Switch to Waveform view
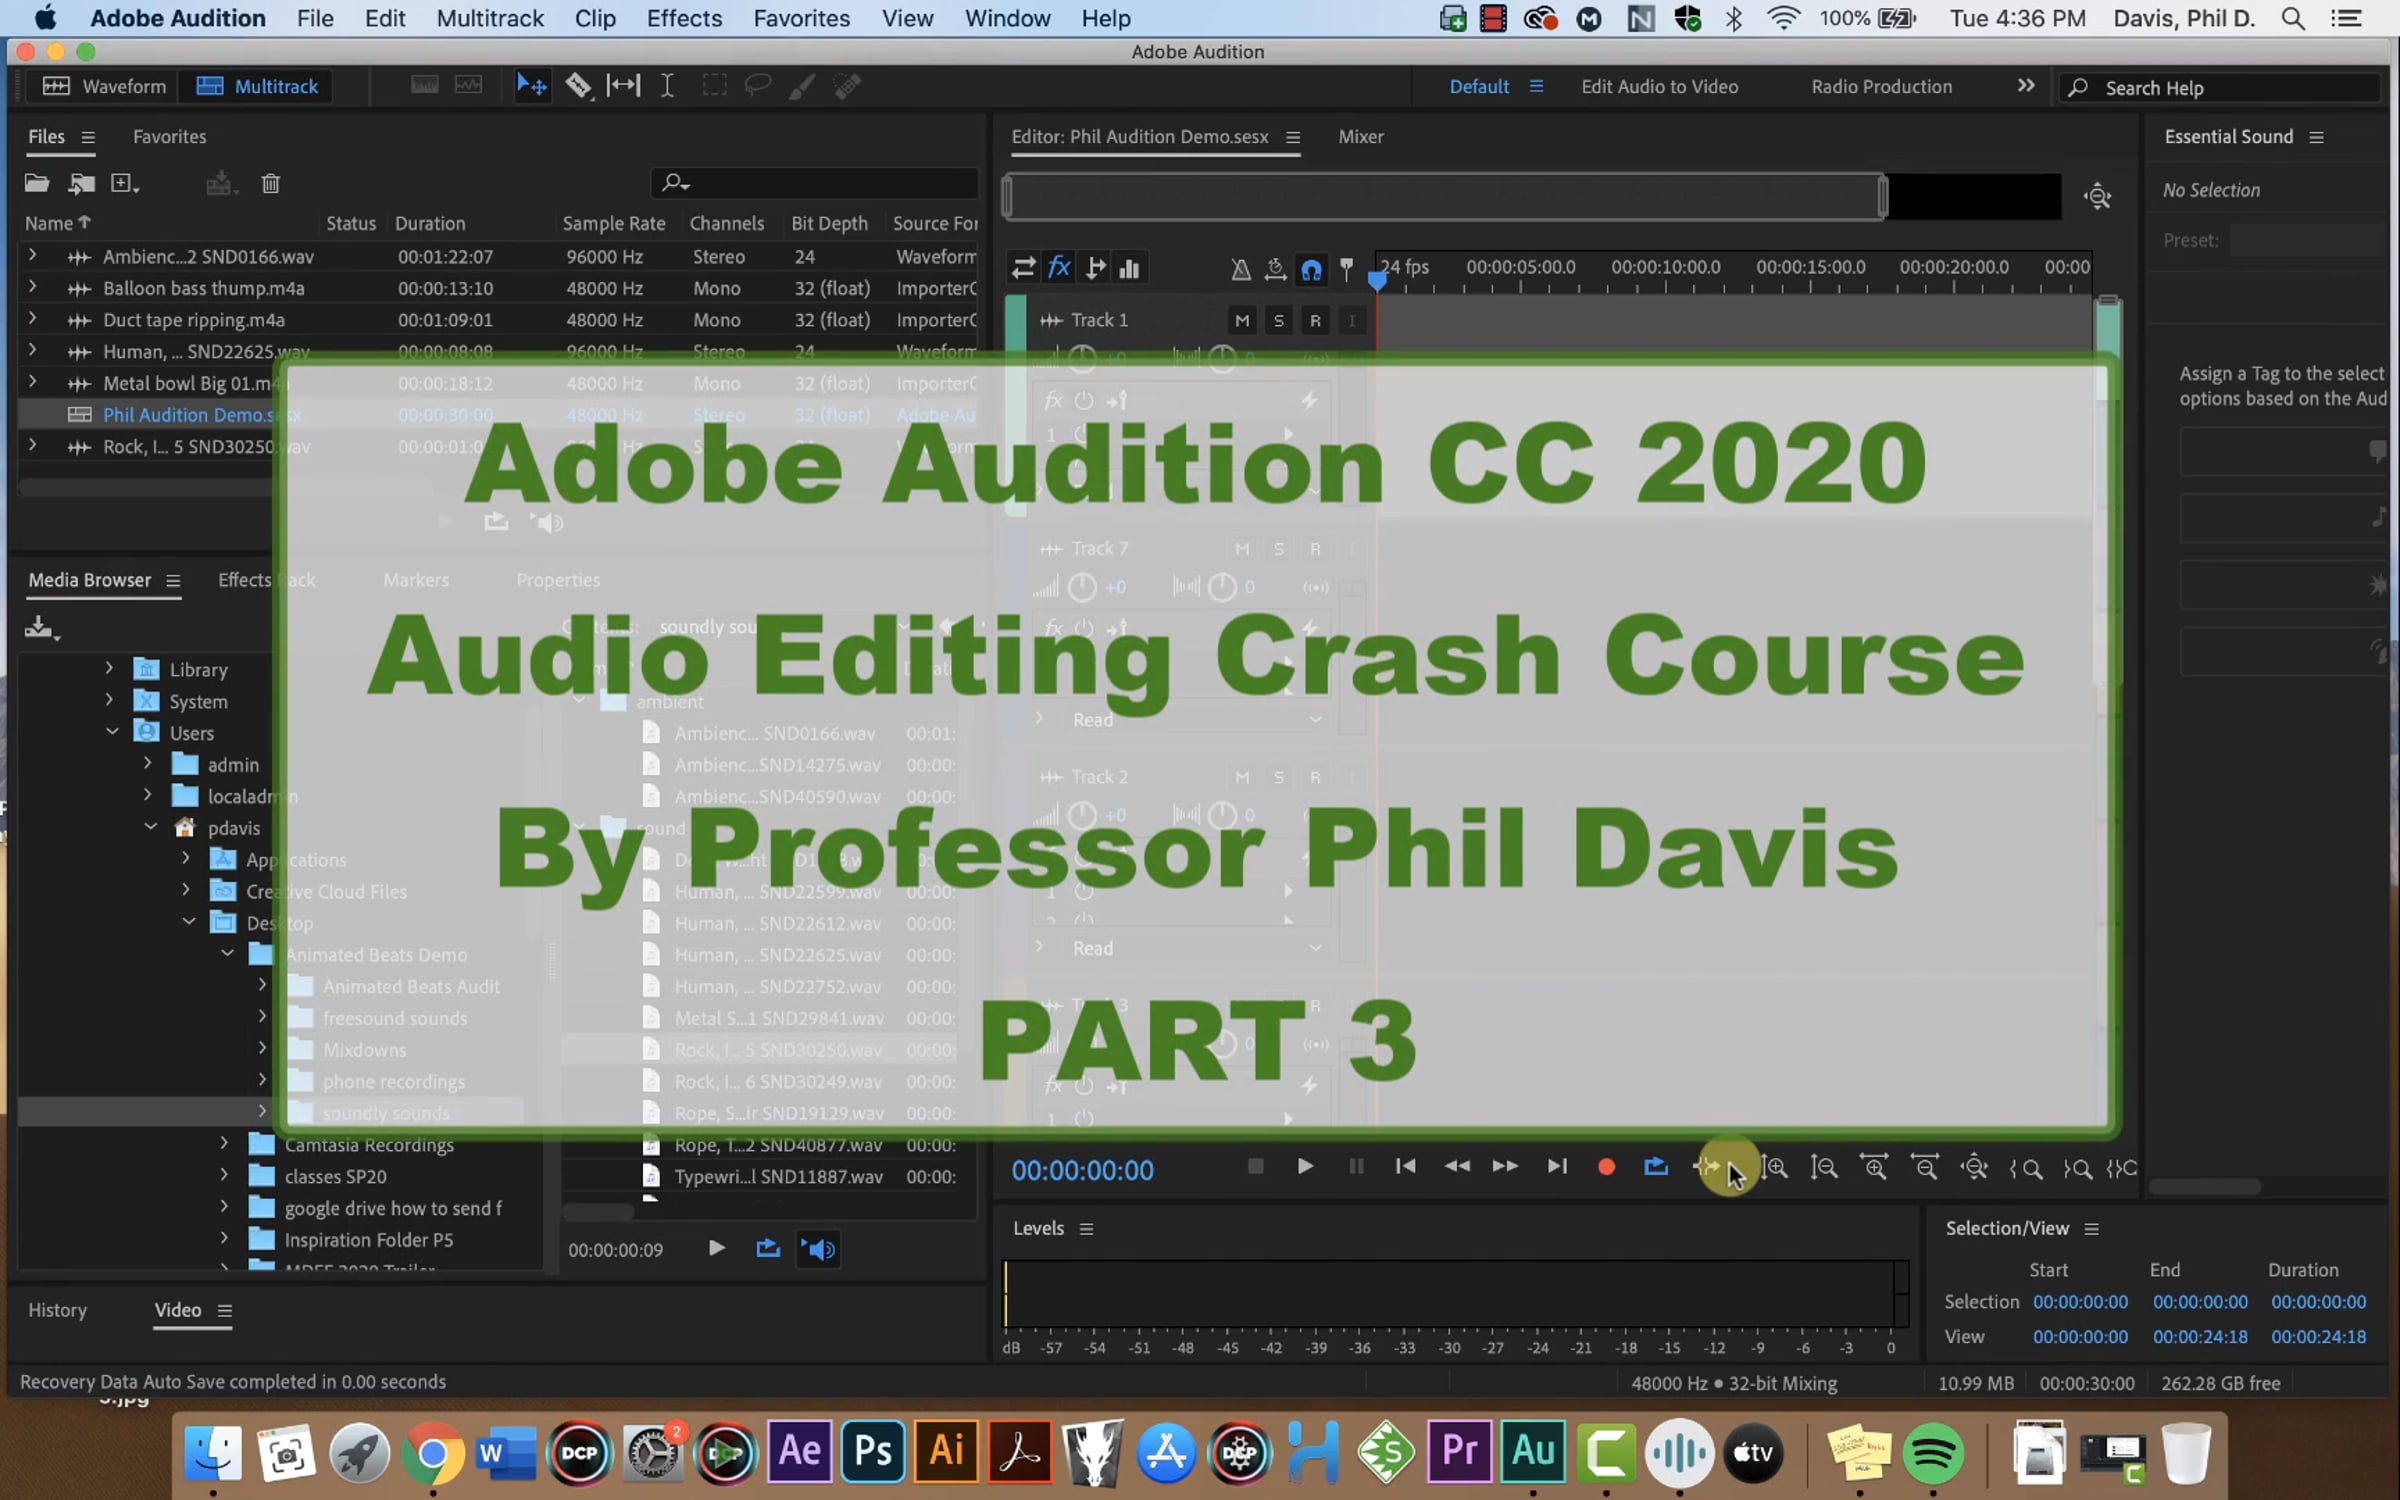 coord(104,86)
